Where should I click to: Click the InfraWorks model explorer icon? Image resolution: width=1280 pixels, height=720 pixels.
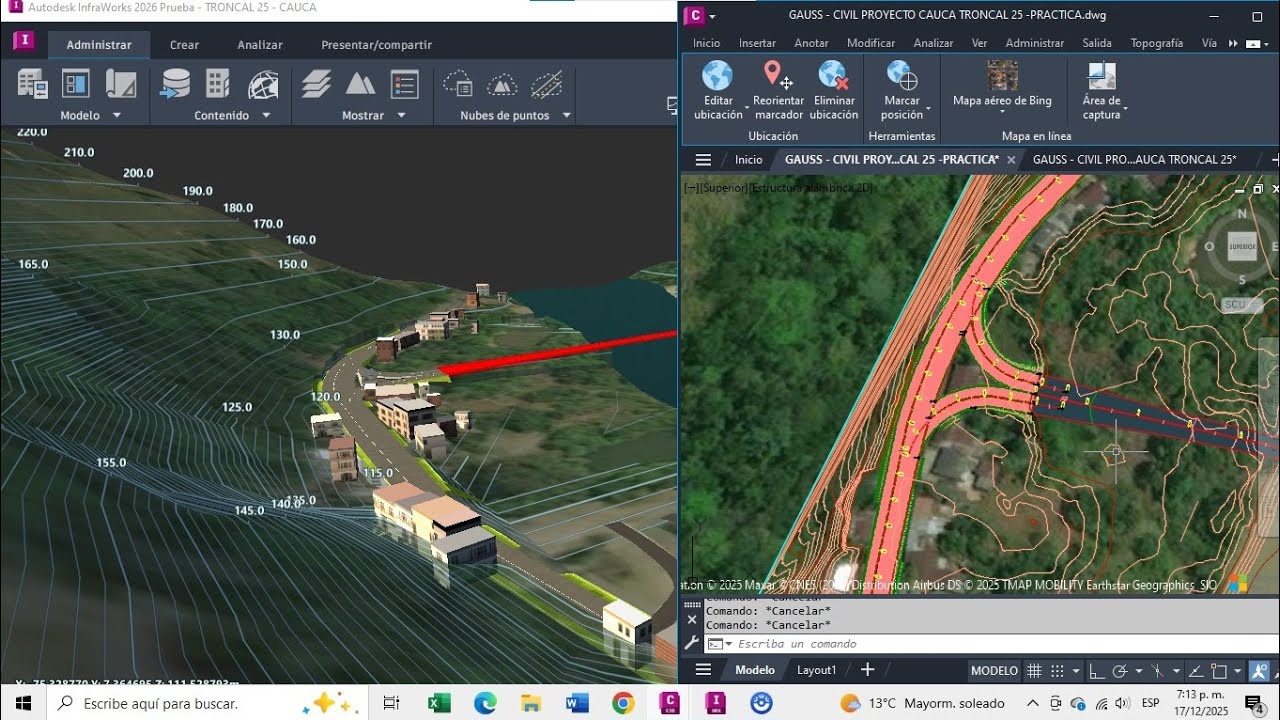tap(76, 84)
